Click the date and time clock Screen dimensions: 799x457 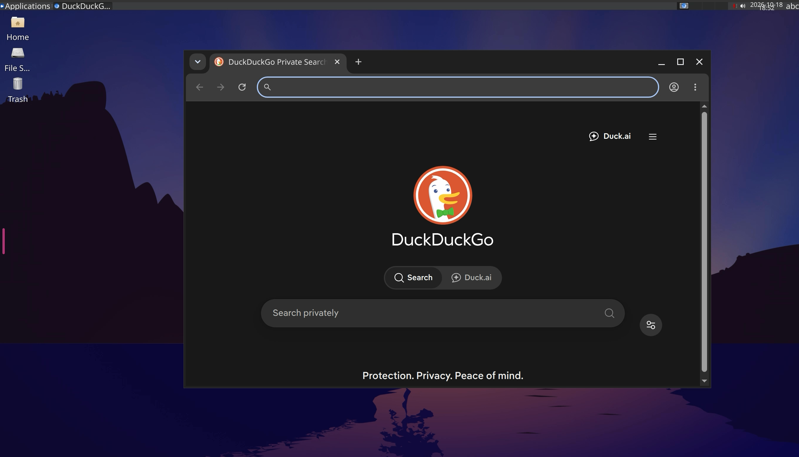(766, 6)
